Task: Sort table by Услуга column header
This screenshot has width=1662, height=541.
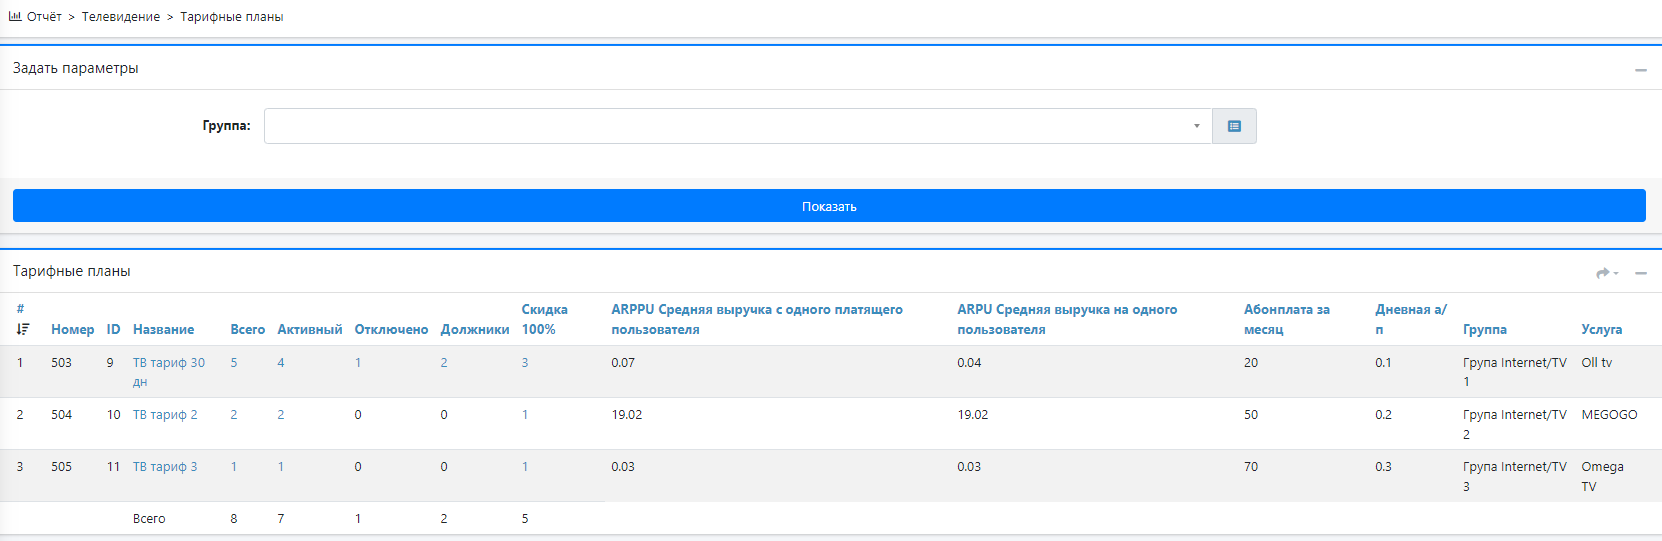Action: pos(1601,329)
